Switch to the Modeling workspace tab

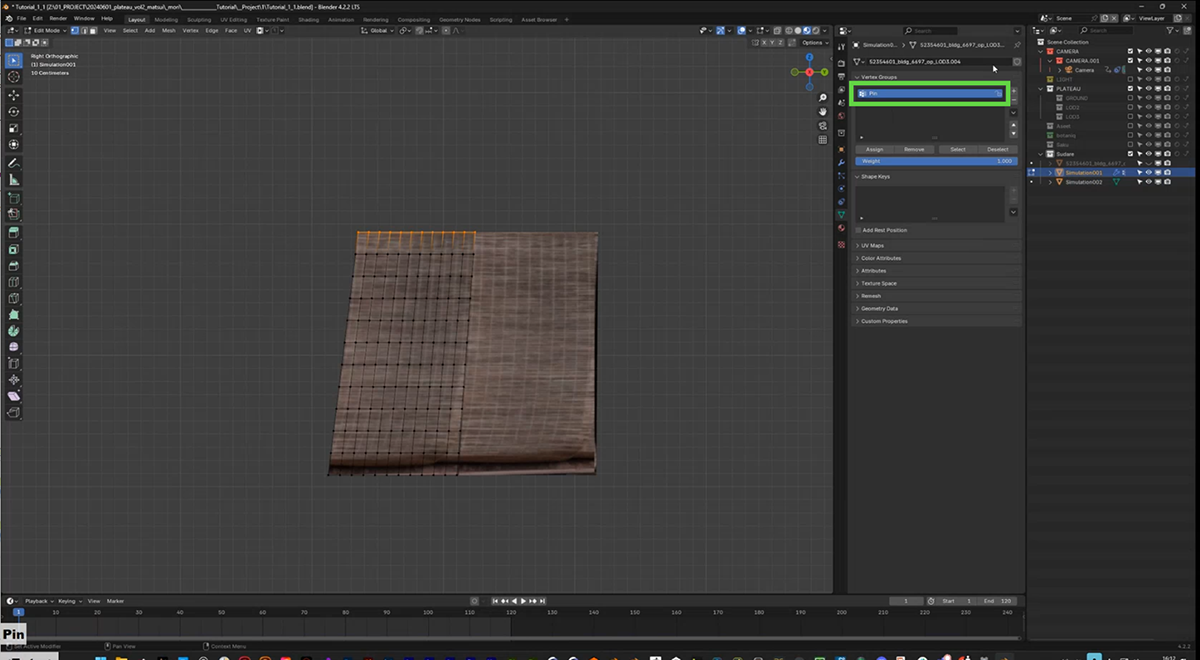pos(166,19)
